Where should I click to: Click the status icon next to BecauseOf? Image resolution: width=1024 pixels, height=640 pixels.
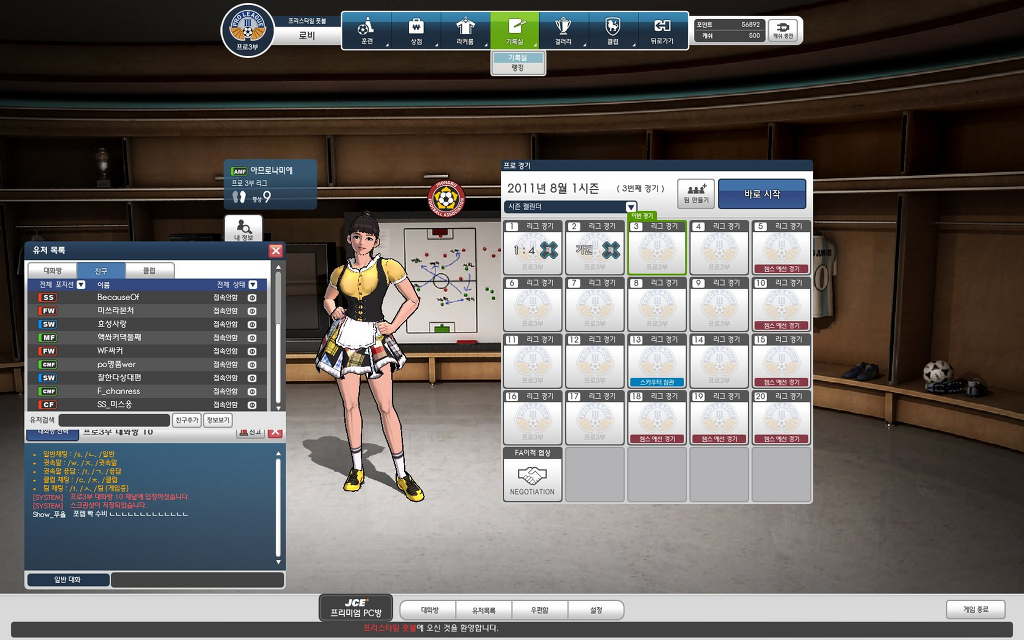(x=252, y=297)
